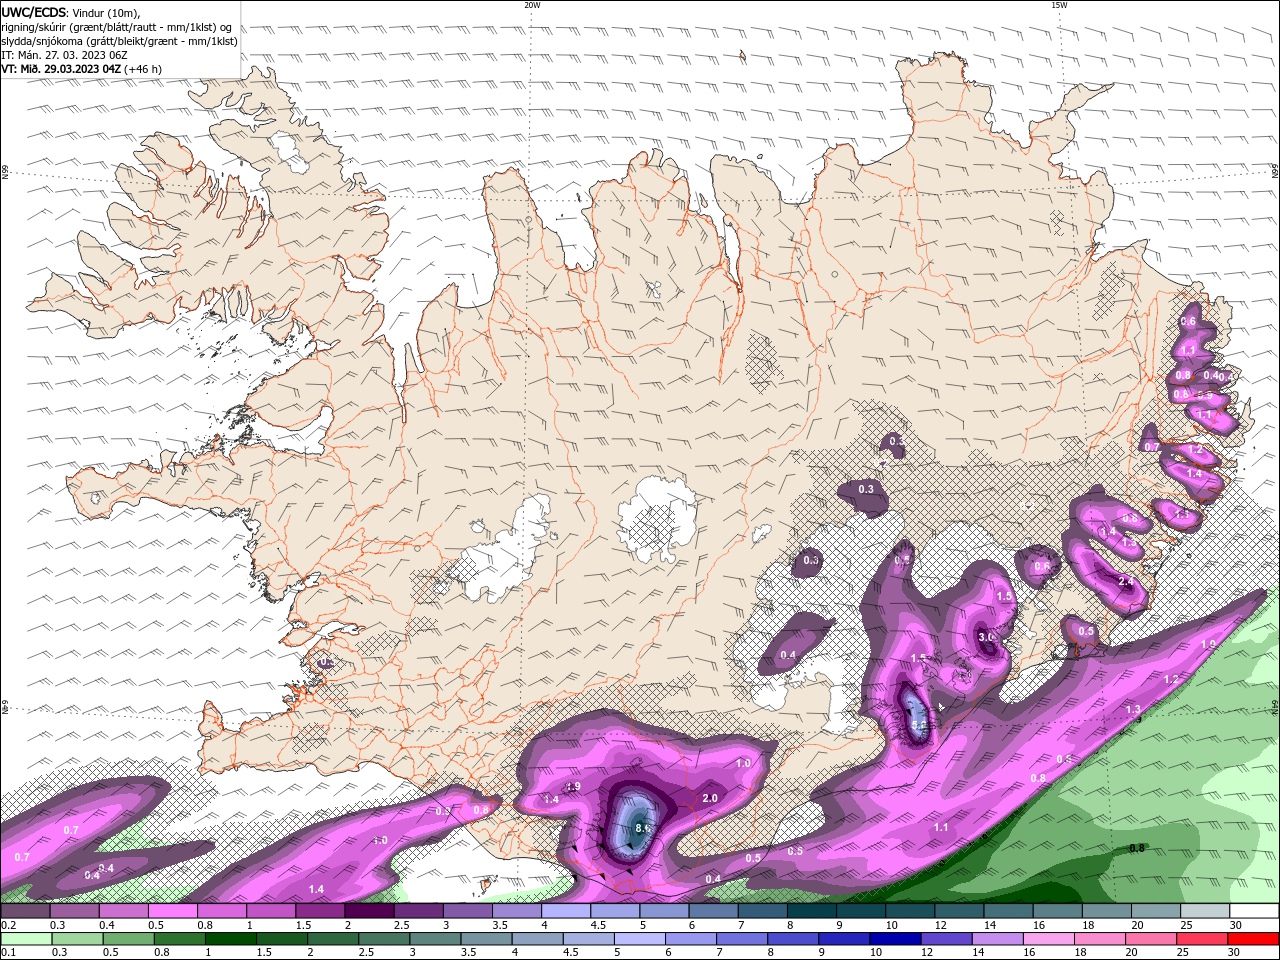Click the red swatch after 30 in rain scale
This screenshot has height=960, width=1280.
click(1252, 939)
